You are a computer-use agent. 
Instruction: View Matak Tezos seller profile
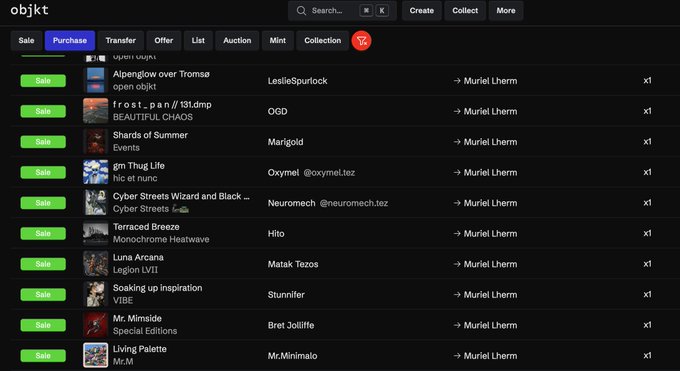pyautogui.click(x=293, y=264)
